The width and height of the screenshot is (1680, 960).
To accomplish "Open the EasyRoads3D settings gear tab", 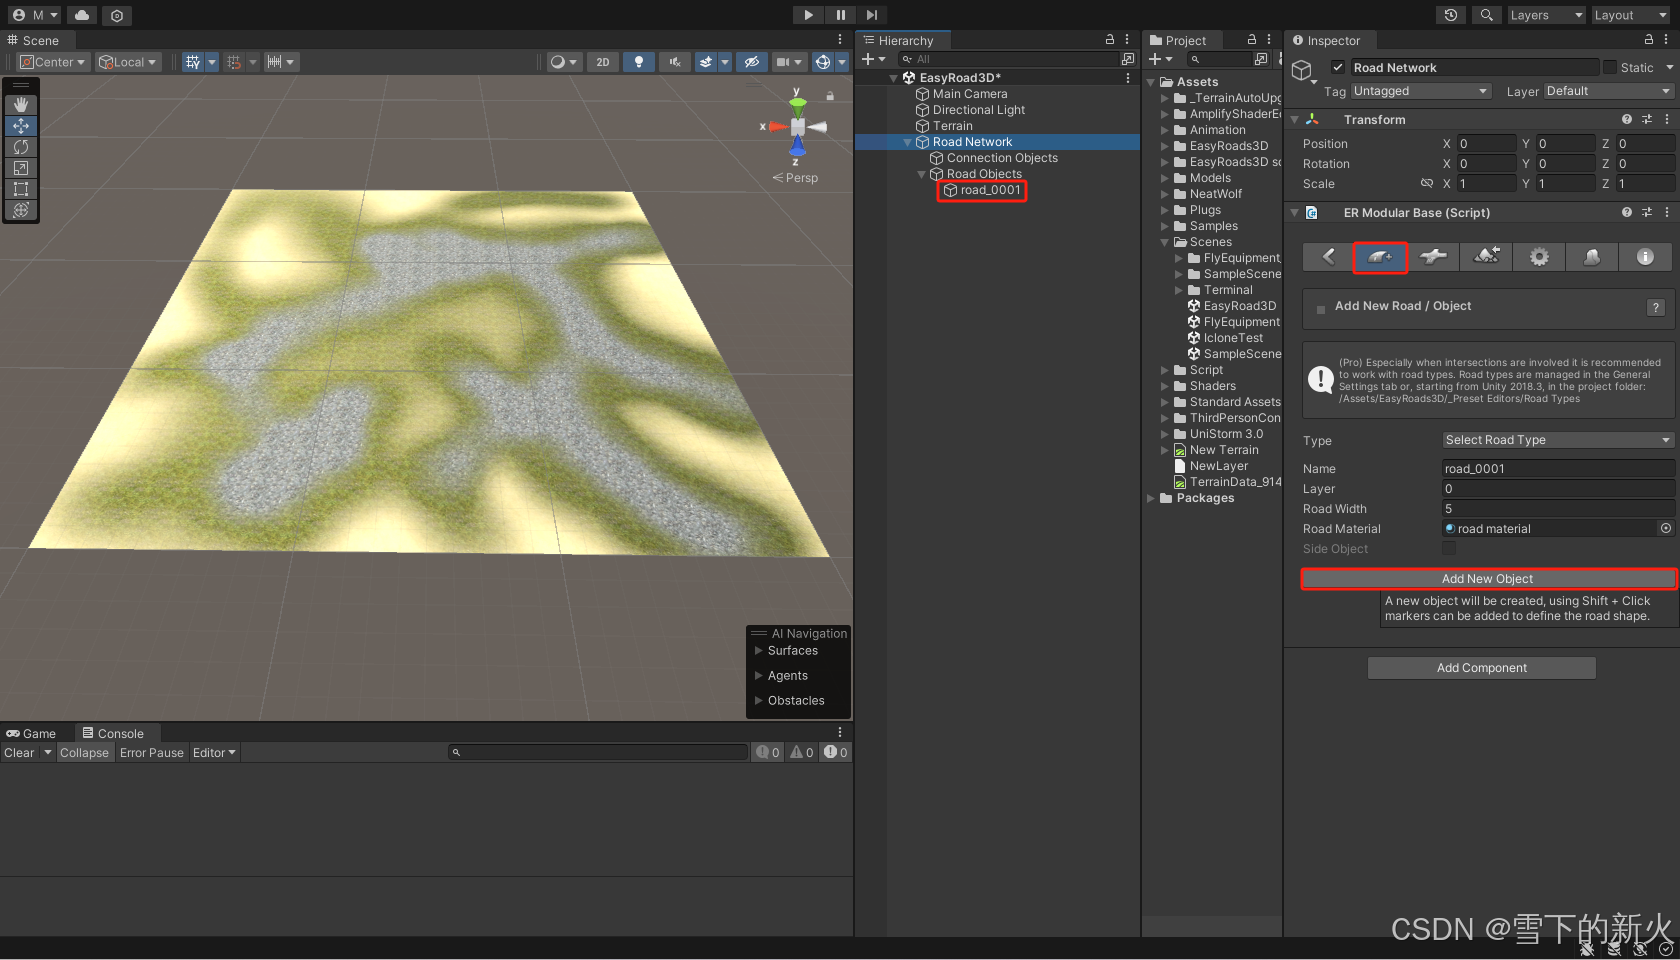I will pyautogui.click(x=1538, y=257).
